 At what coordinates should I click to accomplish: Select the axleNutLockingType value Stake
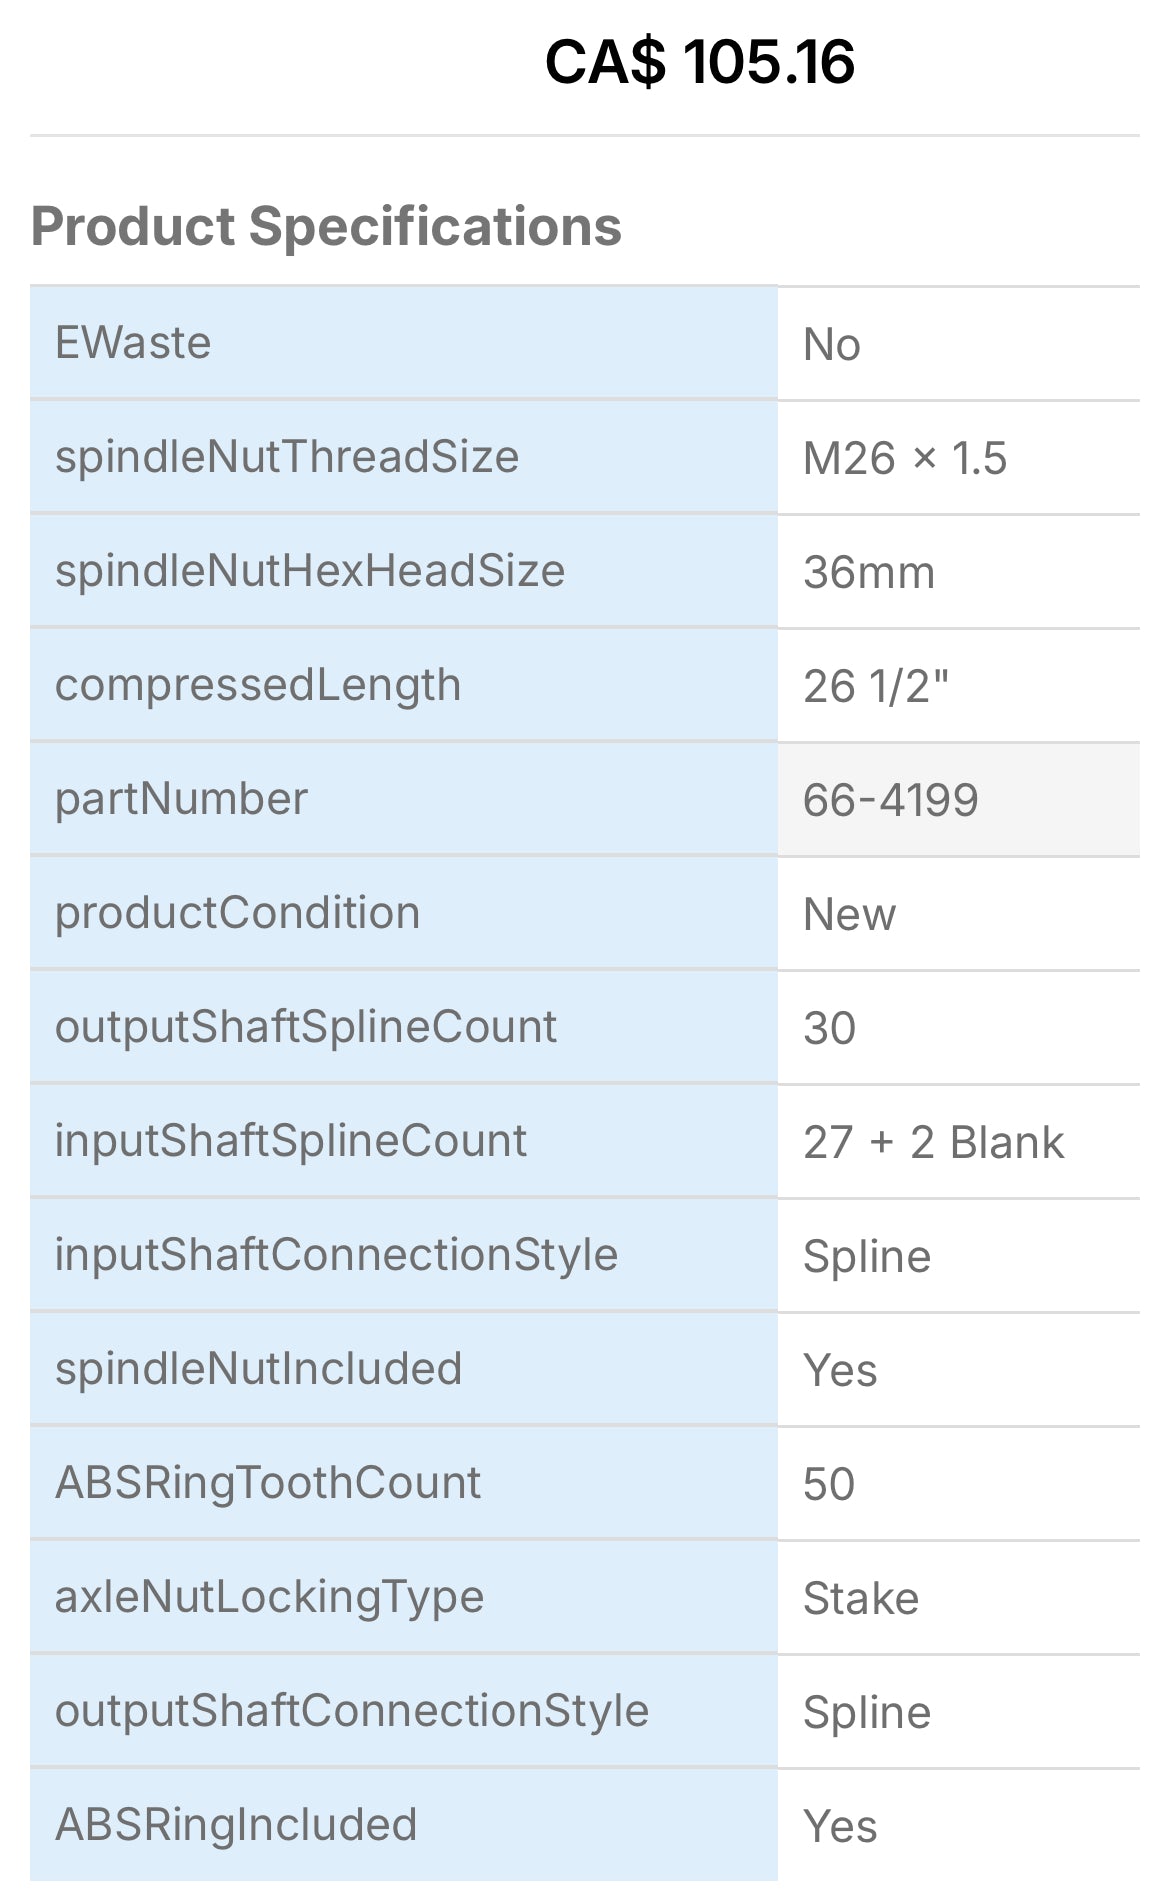tap(860, 1598)
